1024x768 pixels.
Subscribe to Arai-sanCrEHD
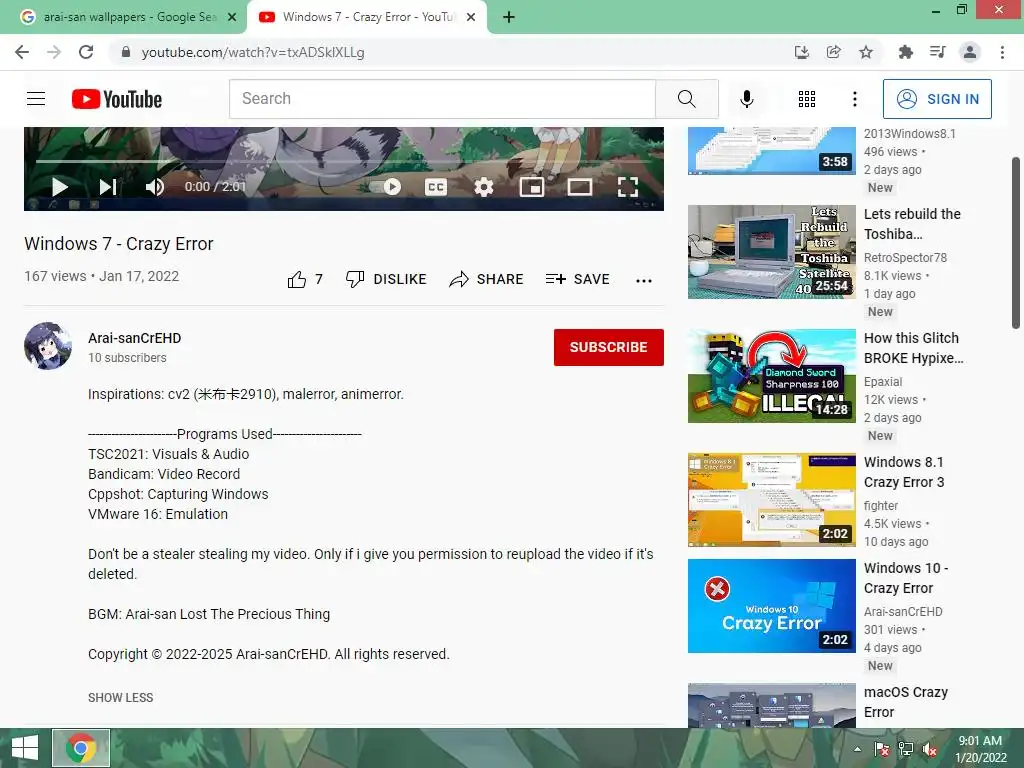(x=609, y=347)
